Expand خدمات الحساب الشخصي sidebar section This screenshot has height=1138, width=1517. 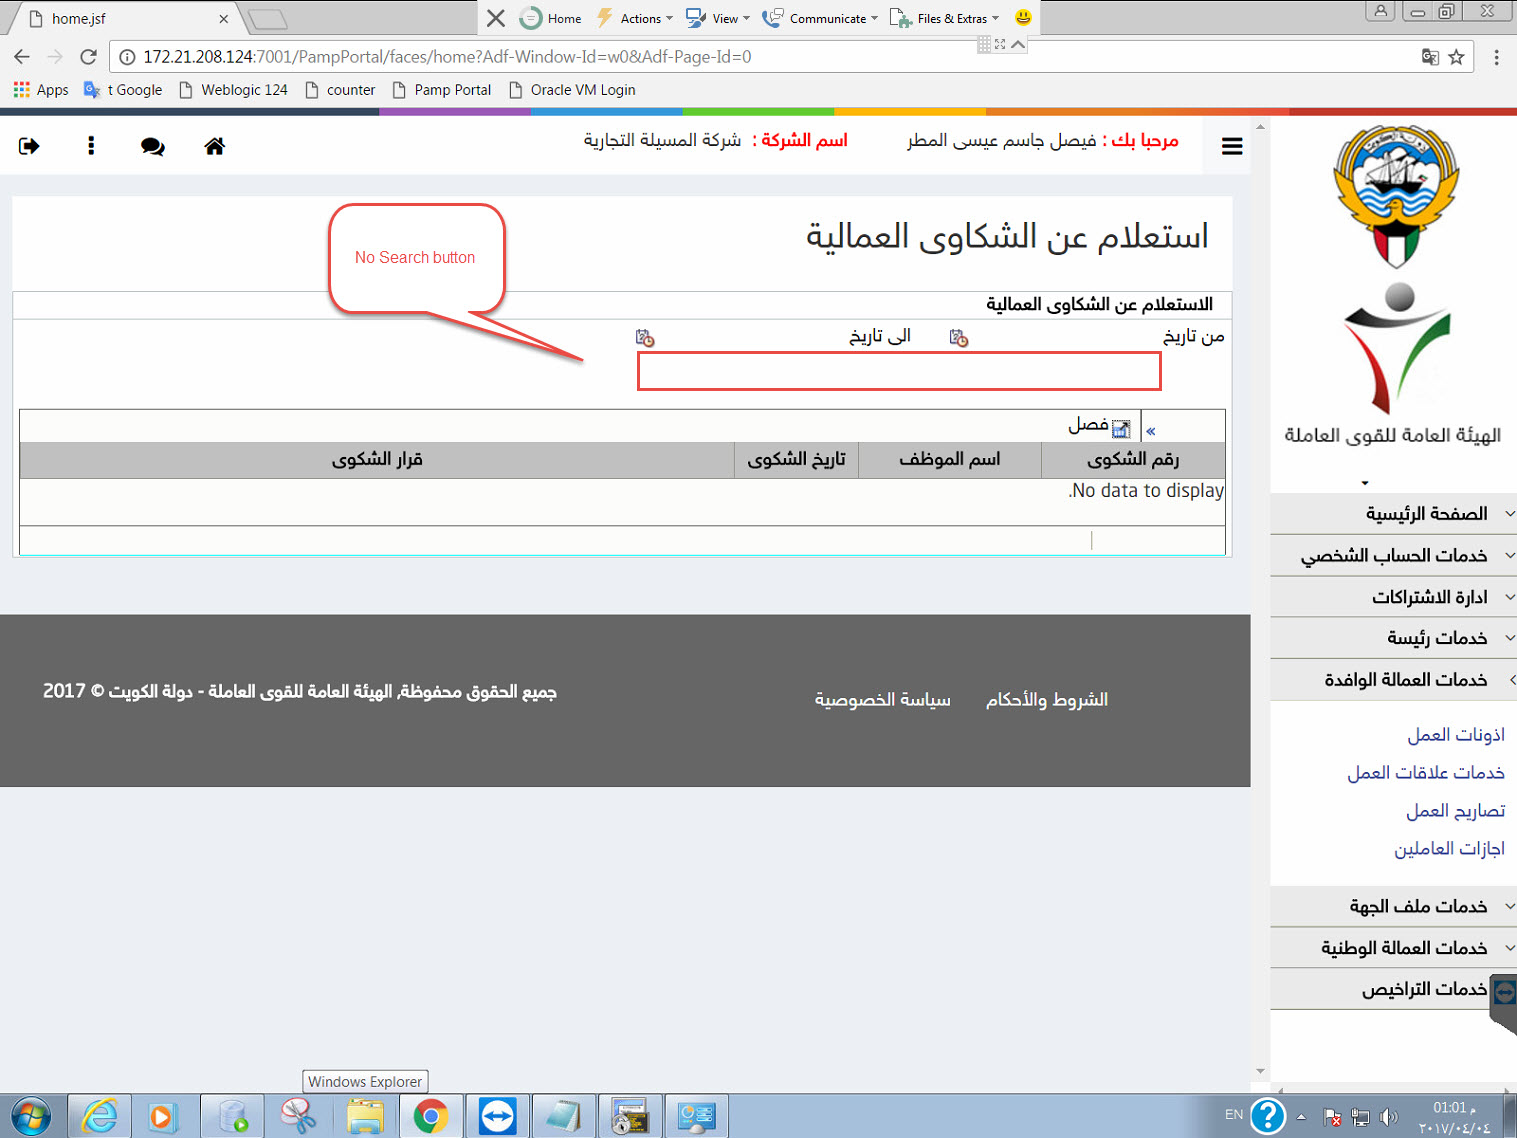(1394, 555)
